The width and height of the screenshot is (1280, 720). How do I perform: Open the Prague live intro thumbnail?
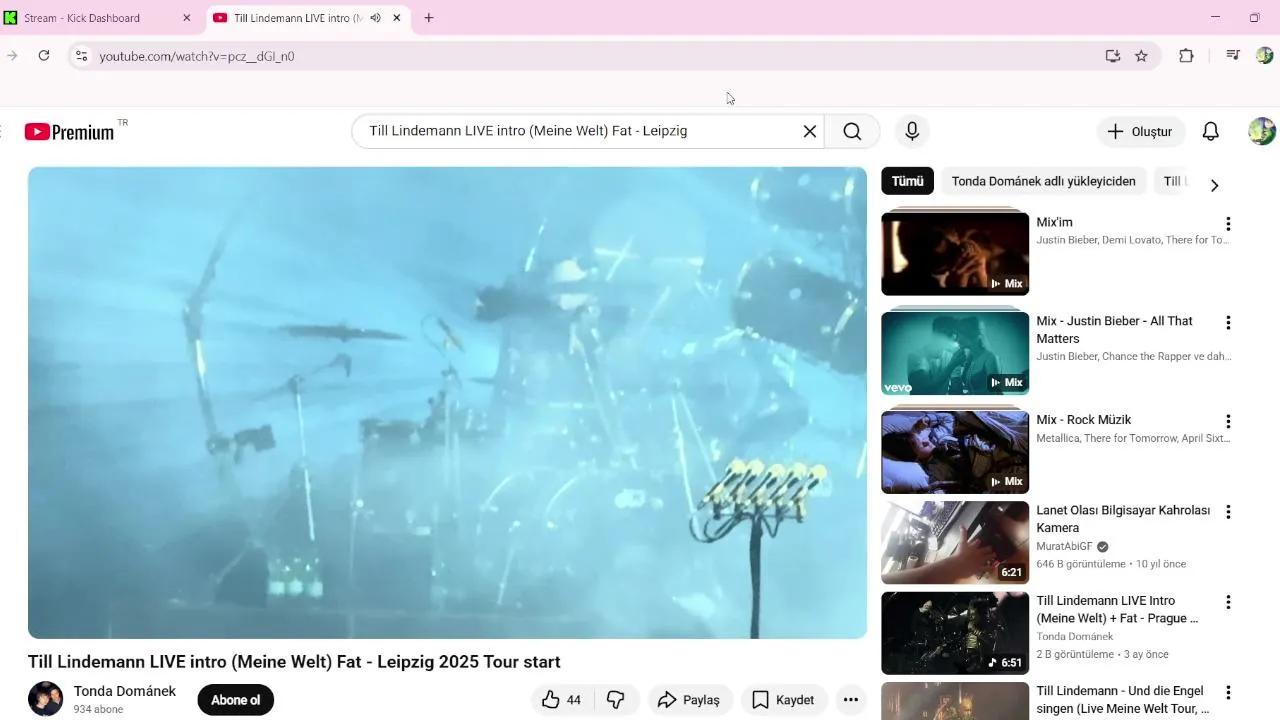pyautogui.click(x=955, y=633)
